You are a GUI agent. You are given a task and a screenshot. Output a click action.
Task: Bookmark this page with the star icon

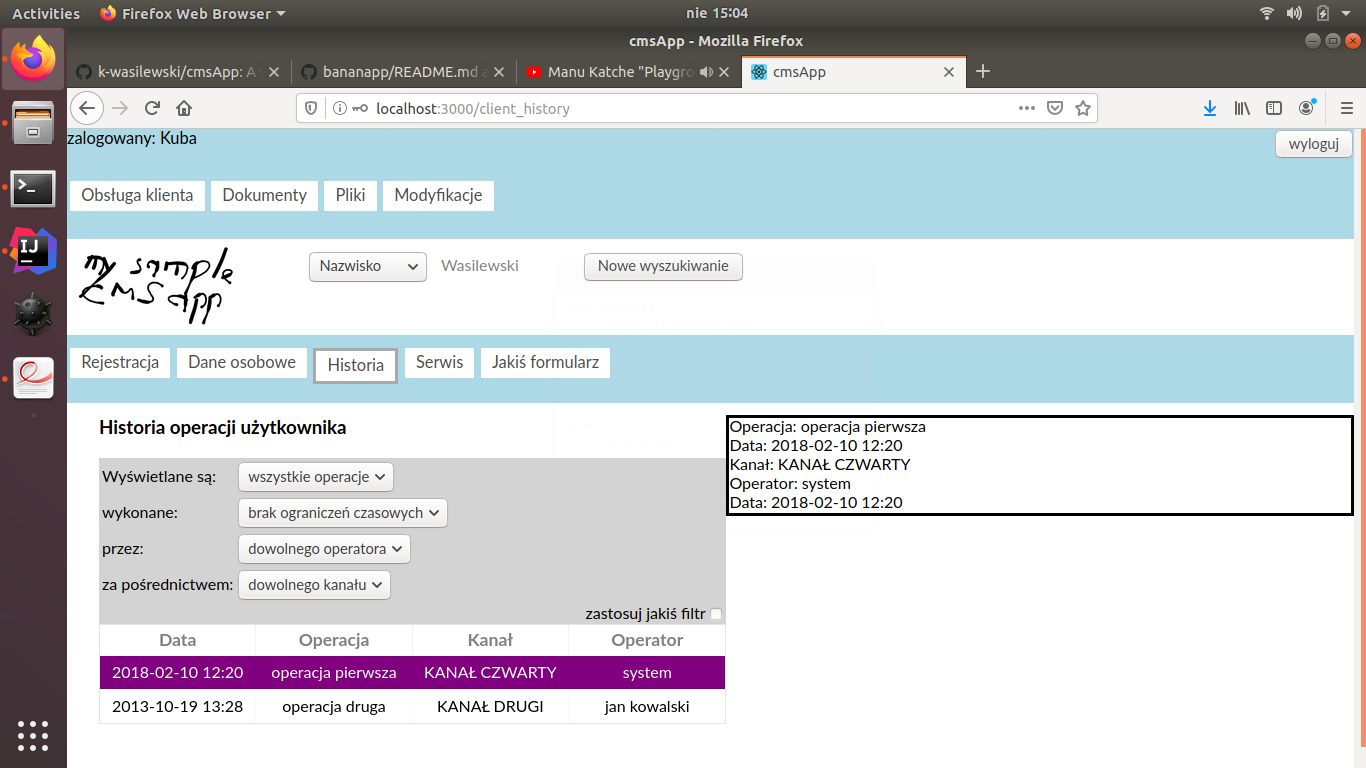1082,108
